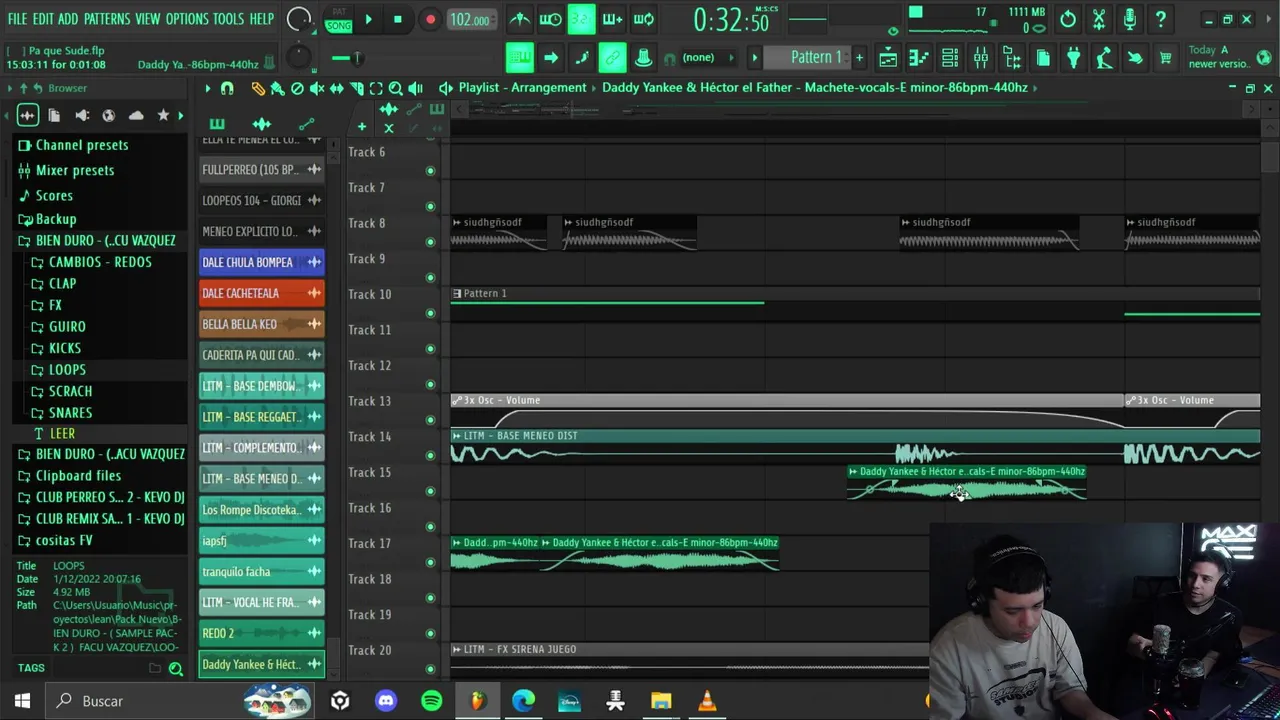Viewport: 1280px width, 720px height.
Task: Show the browser cloud tab icon
Action: 136,115
